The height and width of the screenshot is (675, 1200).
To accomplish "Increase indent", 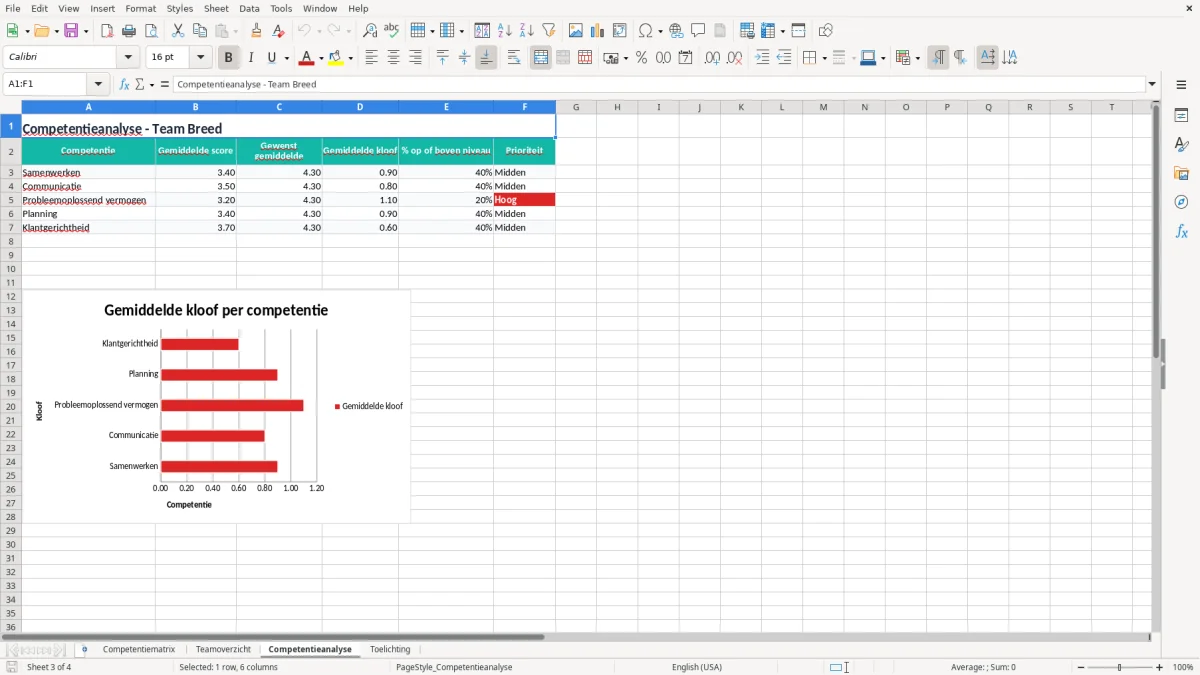I will [762, 58].
